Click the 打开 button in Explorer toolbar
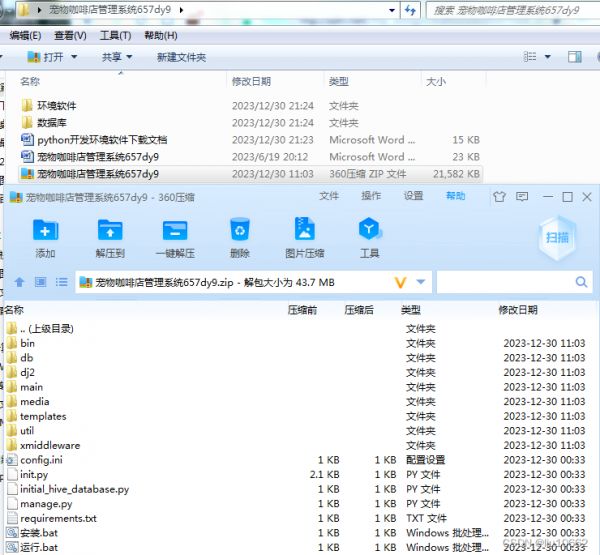Screen dimensions: 600x555 tap(45, 57)
